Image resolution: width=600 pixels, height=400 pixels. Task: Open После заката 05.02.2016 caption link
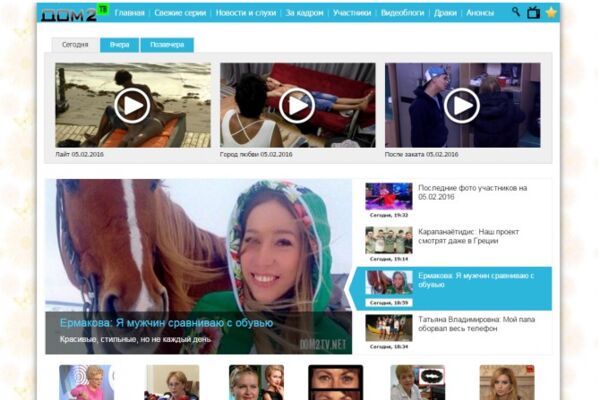coord(422,154)
